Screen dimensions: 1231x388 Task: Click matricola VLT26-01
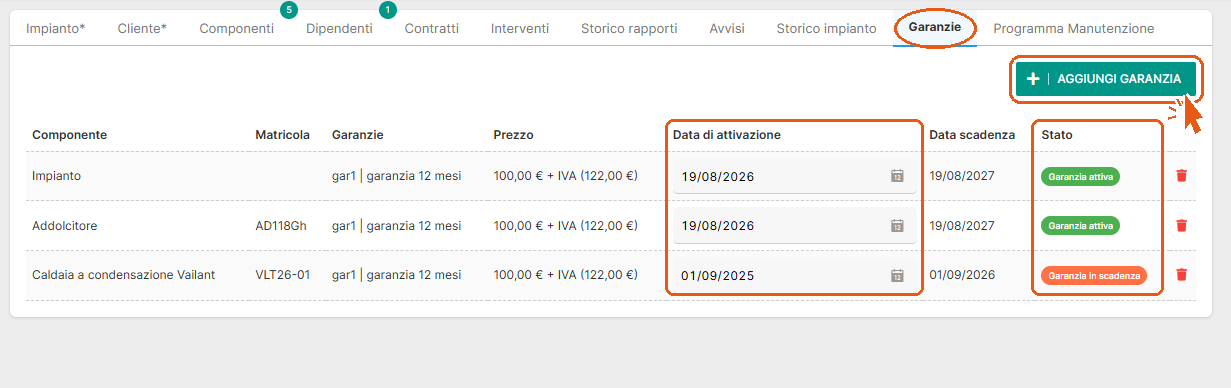pyautogui.click(x=282, y=275)
